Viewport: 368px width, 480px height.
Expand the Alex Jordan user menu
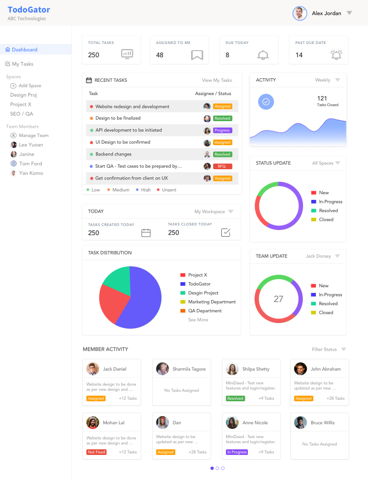point(349,13)
